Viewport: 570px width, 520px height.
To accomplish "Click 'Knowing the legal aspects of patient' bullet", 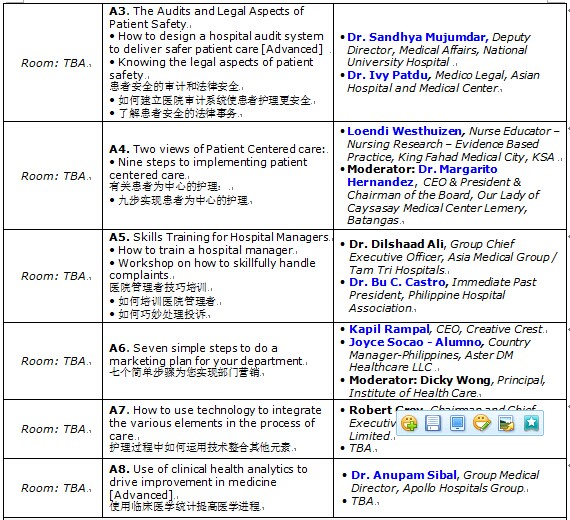I will [x=211, y=68].
